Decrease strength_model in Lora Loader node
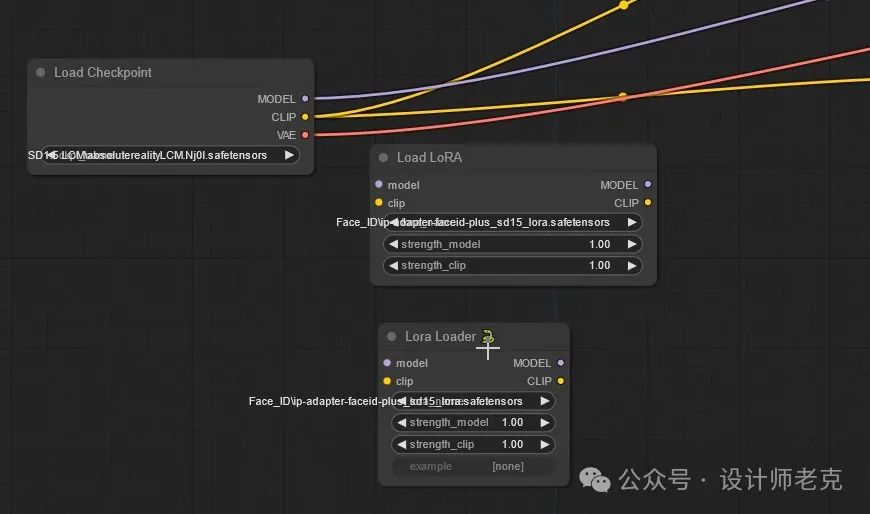870x514 pixels. 402,422
